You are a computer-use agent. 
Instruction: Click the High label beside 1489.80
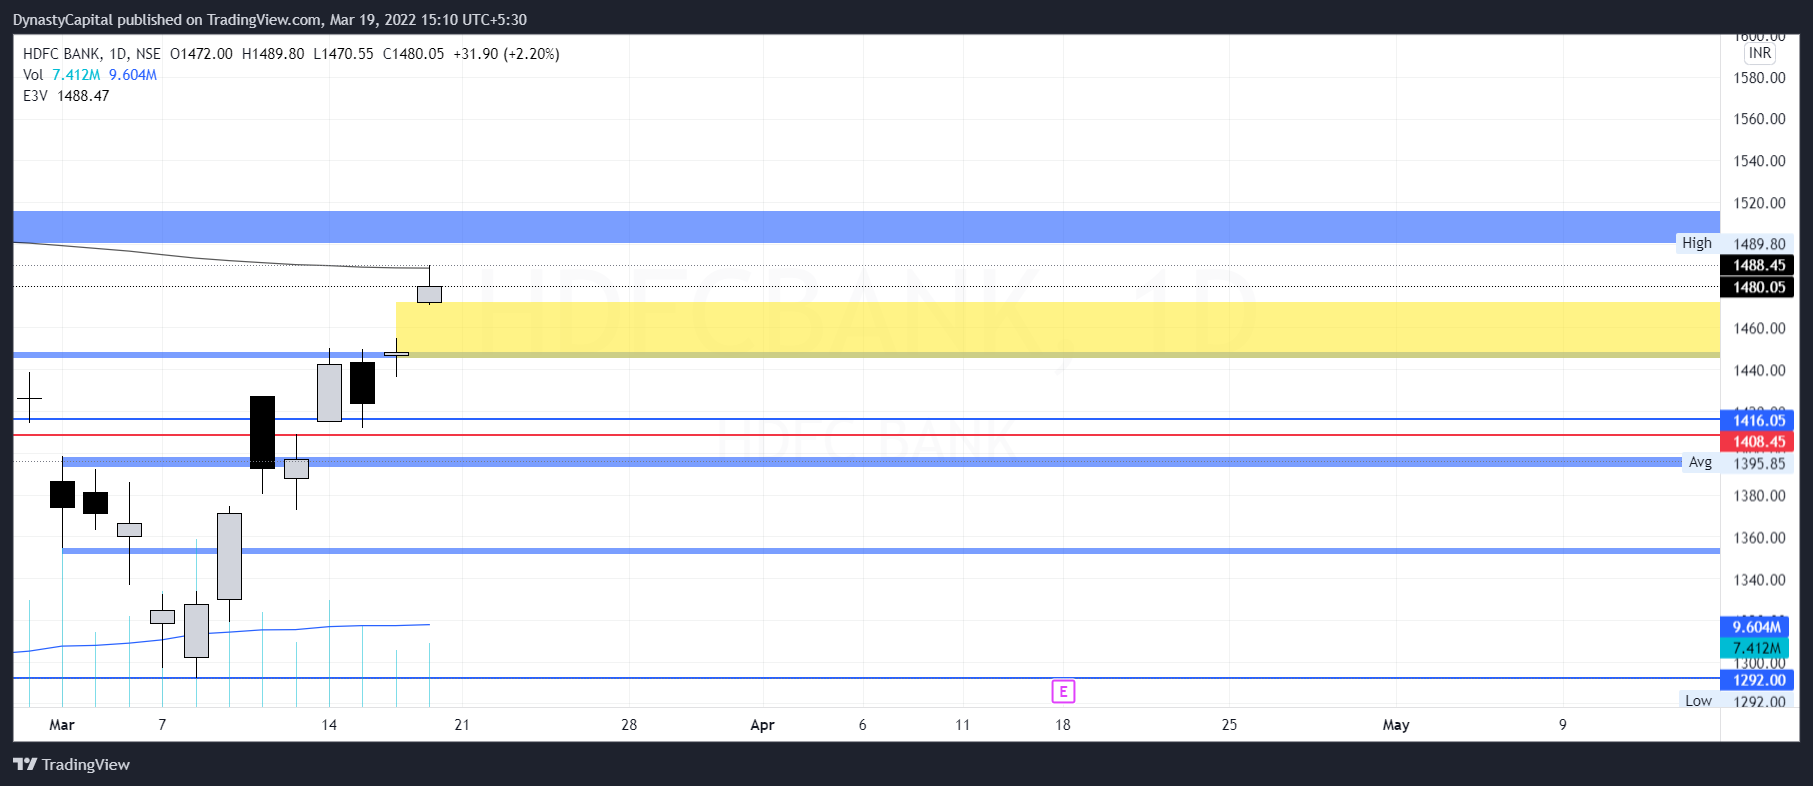coord(1697,243)
